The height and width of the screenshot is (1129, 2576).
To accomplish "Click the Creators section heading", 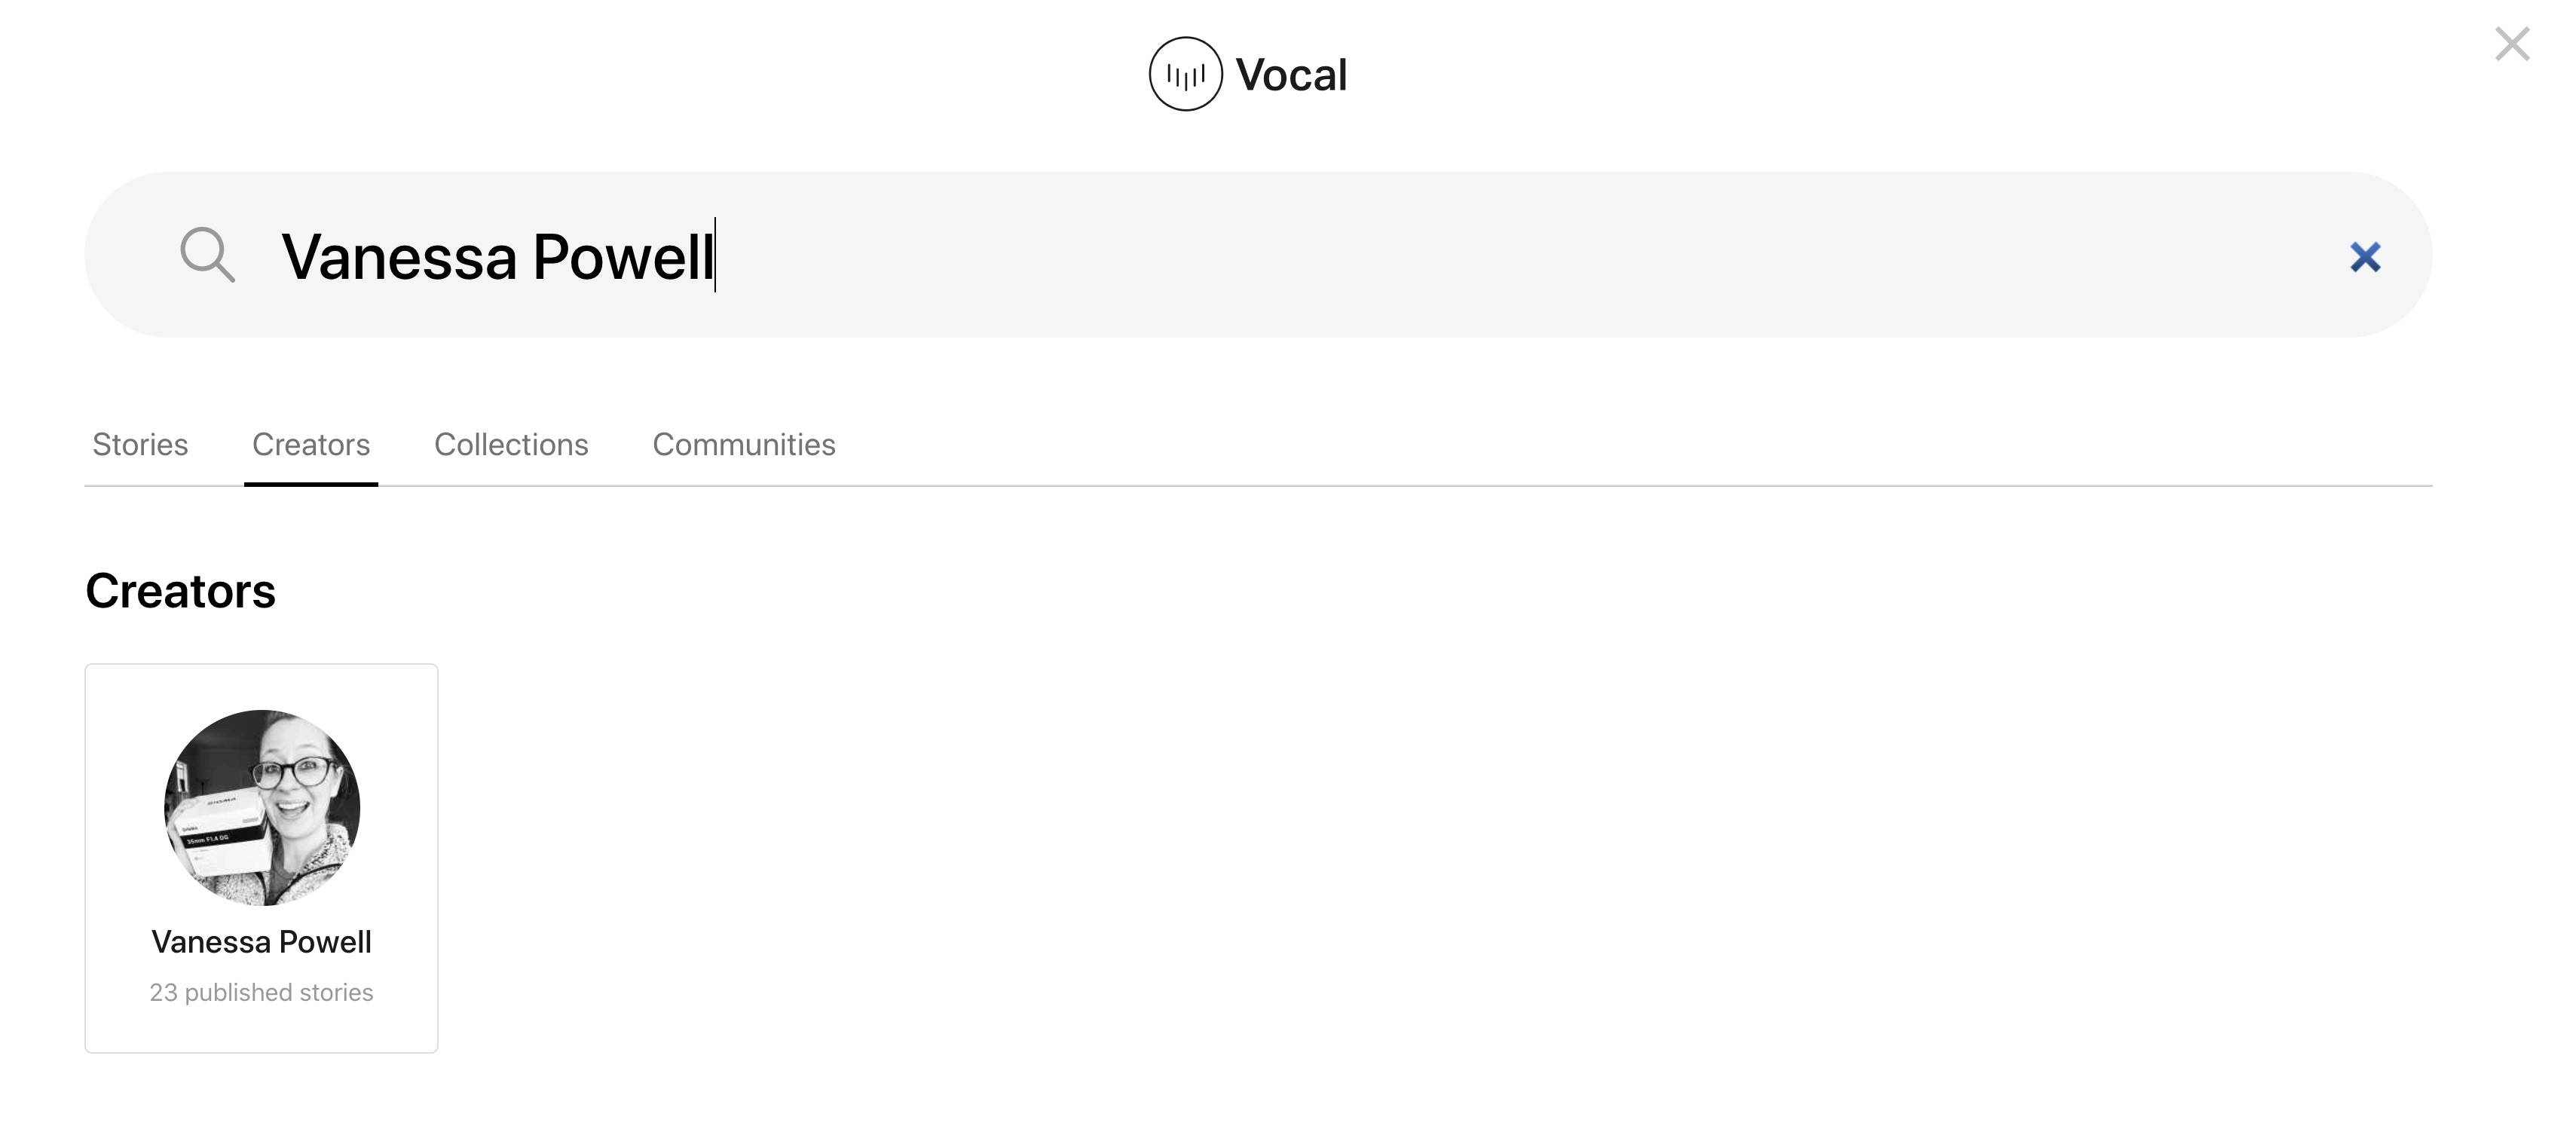I will [x=180, y=591].
